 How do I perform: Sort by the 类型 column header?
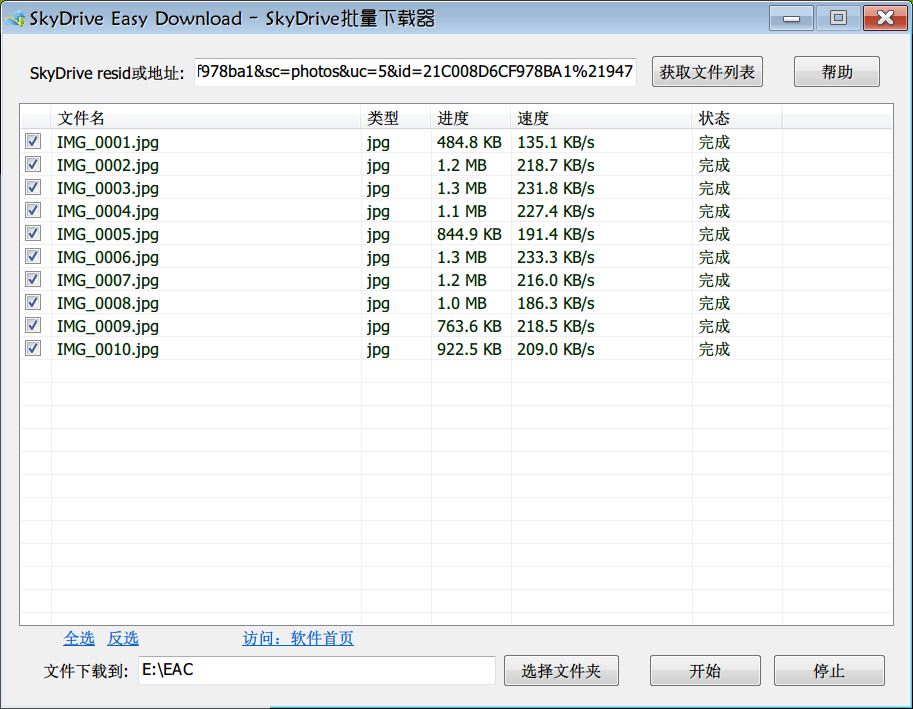pos(396,118)
